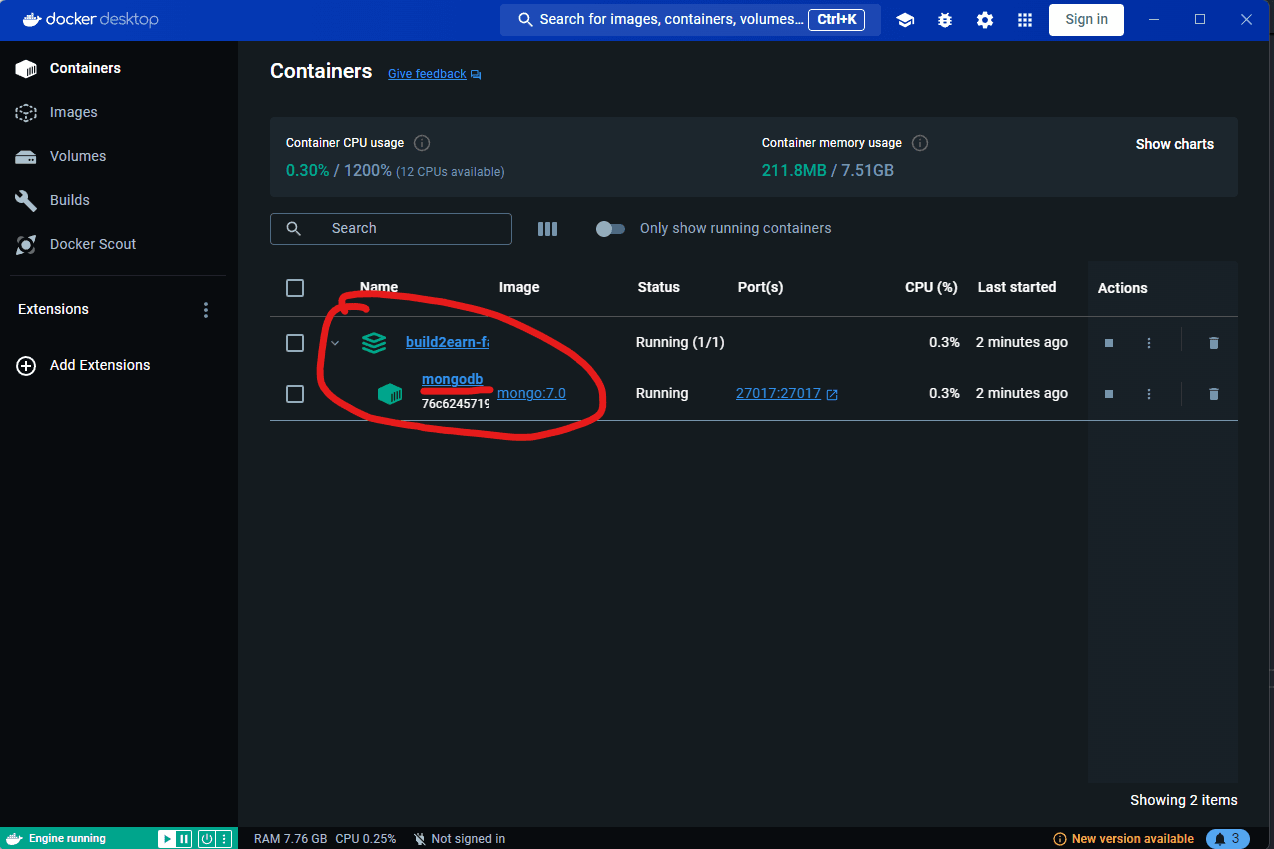This screenshot has width=1274, height=849.
Task: Click the Add Extensions plus icon
Action: point(26,365)
